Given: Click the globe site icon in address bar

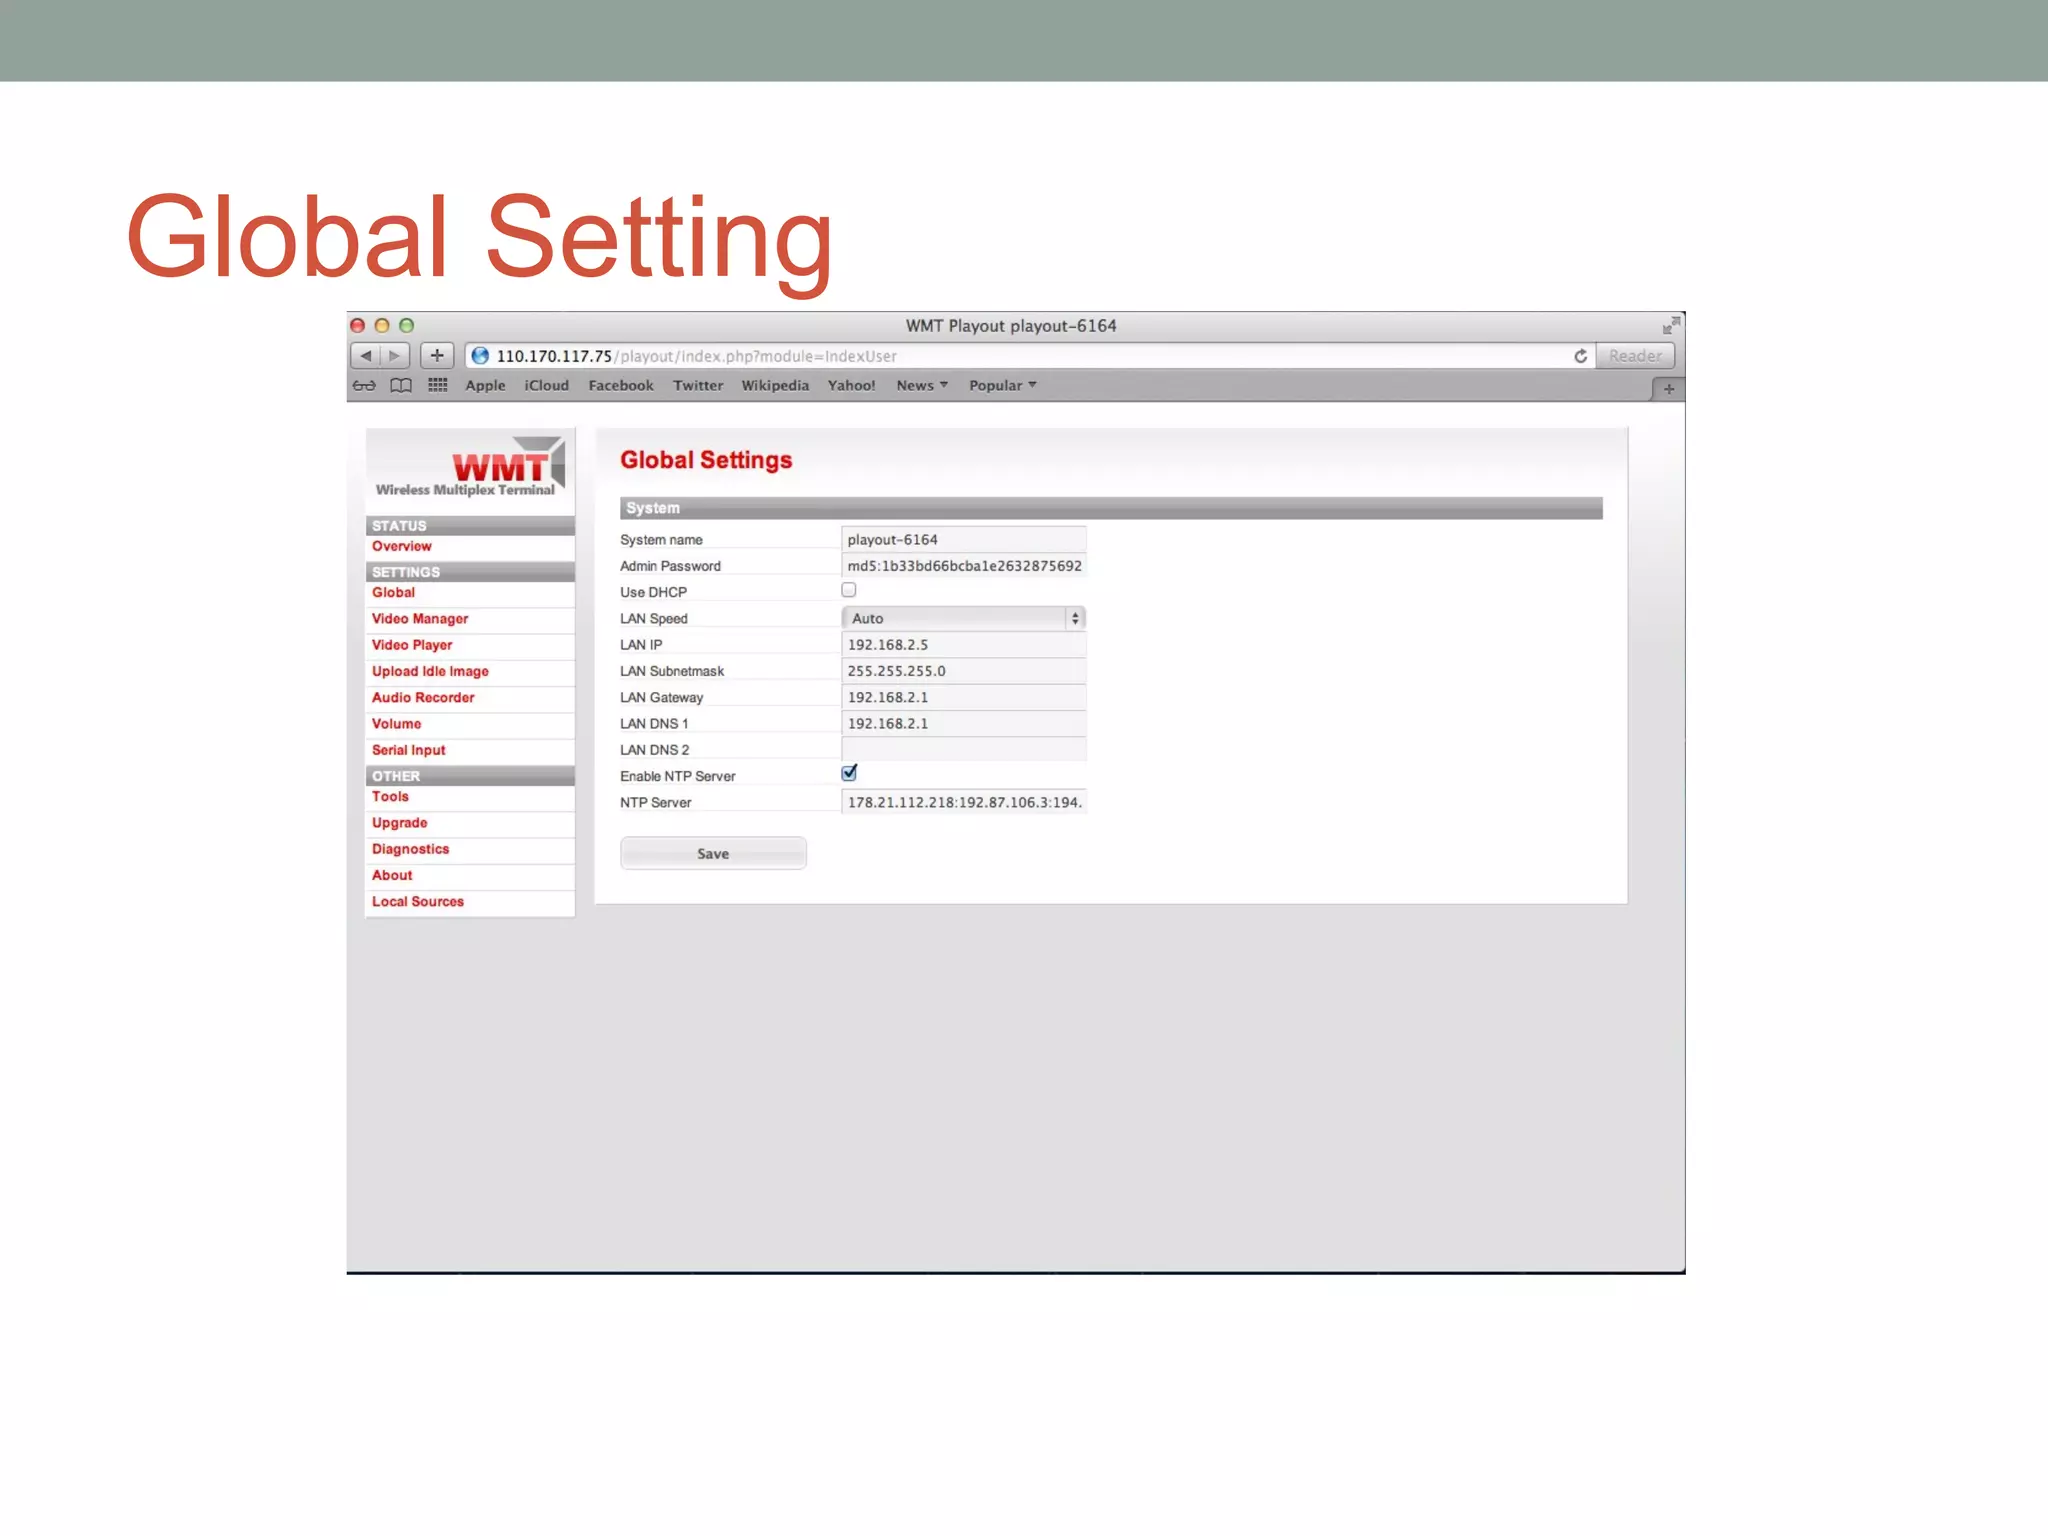Looking at the screenshot, I should 480,356.
